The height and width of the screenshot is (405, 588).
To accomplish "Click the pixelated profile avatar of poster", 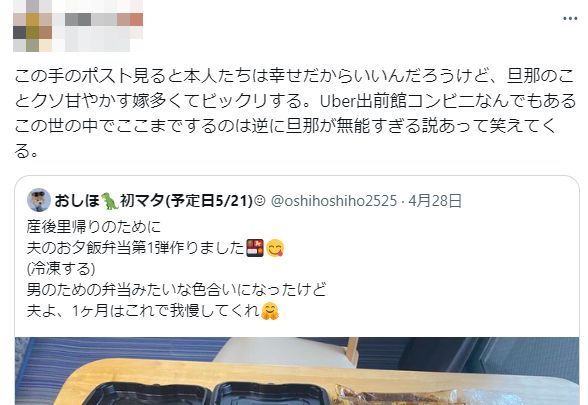I will [x=33, y=26].
